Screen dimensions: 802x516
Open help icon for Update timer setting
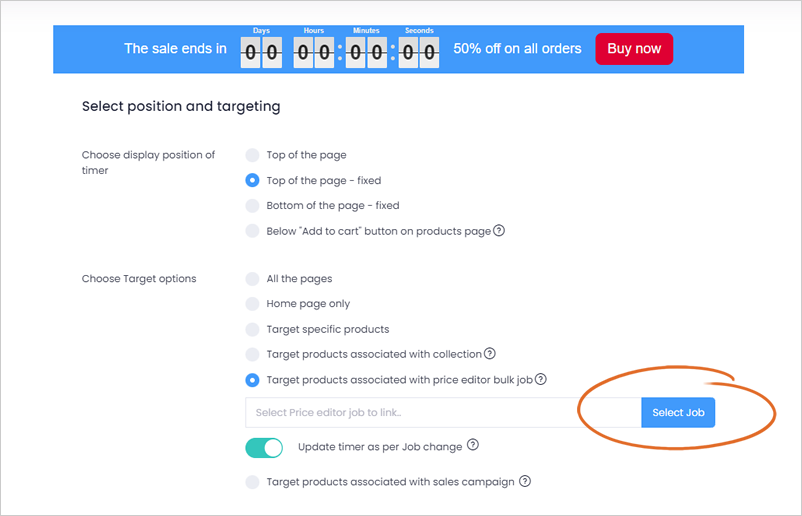tap(473, 445)
